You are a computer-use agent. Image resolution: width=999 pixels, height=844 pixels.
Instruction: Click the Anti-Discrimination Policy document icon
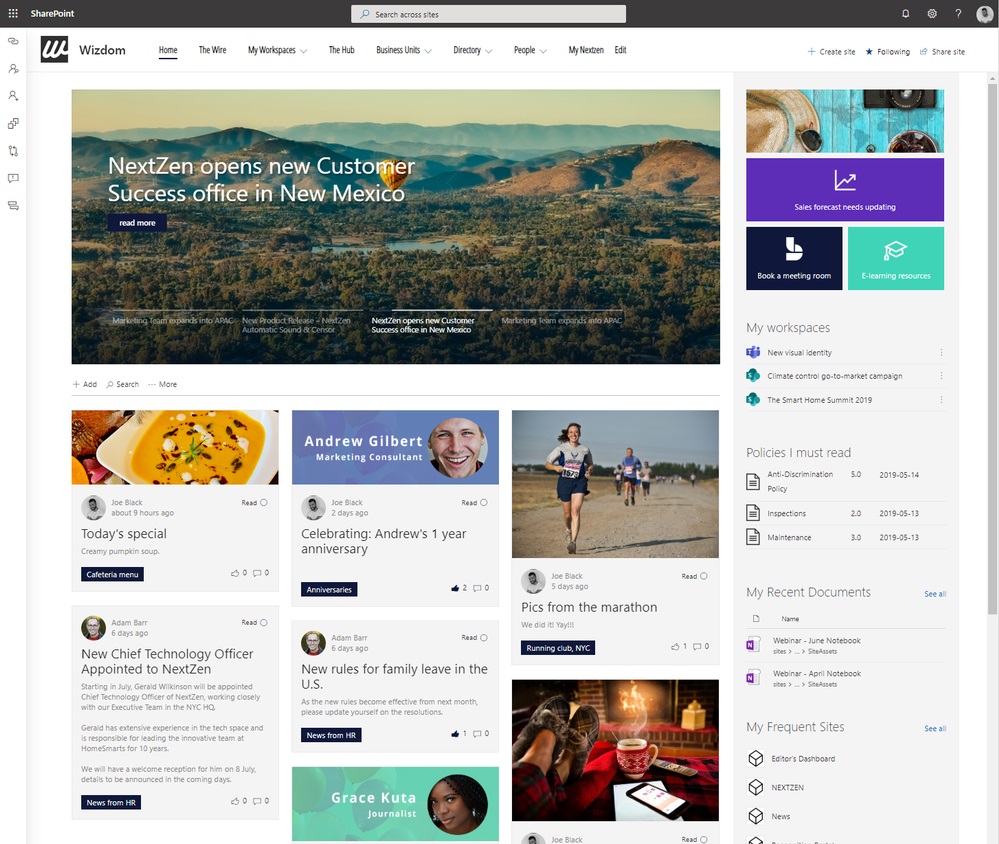click(753, 481)
